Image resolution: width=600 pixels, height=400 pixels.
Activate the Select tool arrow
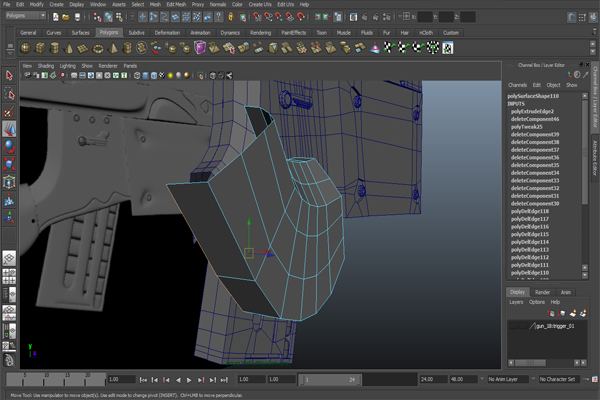9,75
